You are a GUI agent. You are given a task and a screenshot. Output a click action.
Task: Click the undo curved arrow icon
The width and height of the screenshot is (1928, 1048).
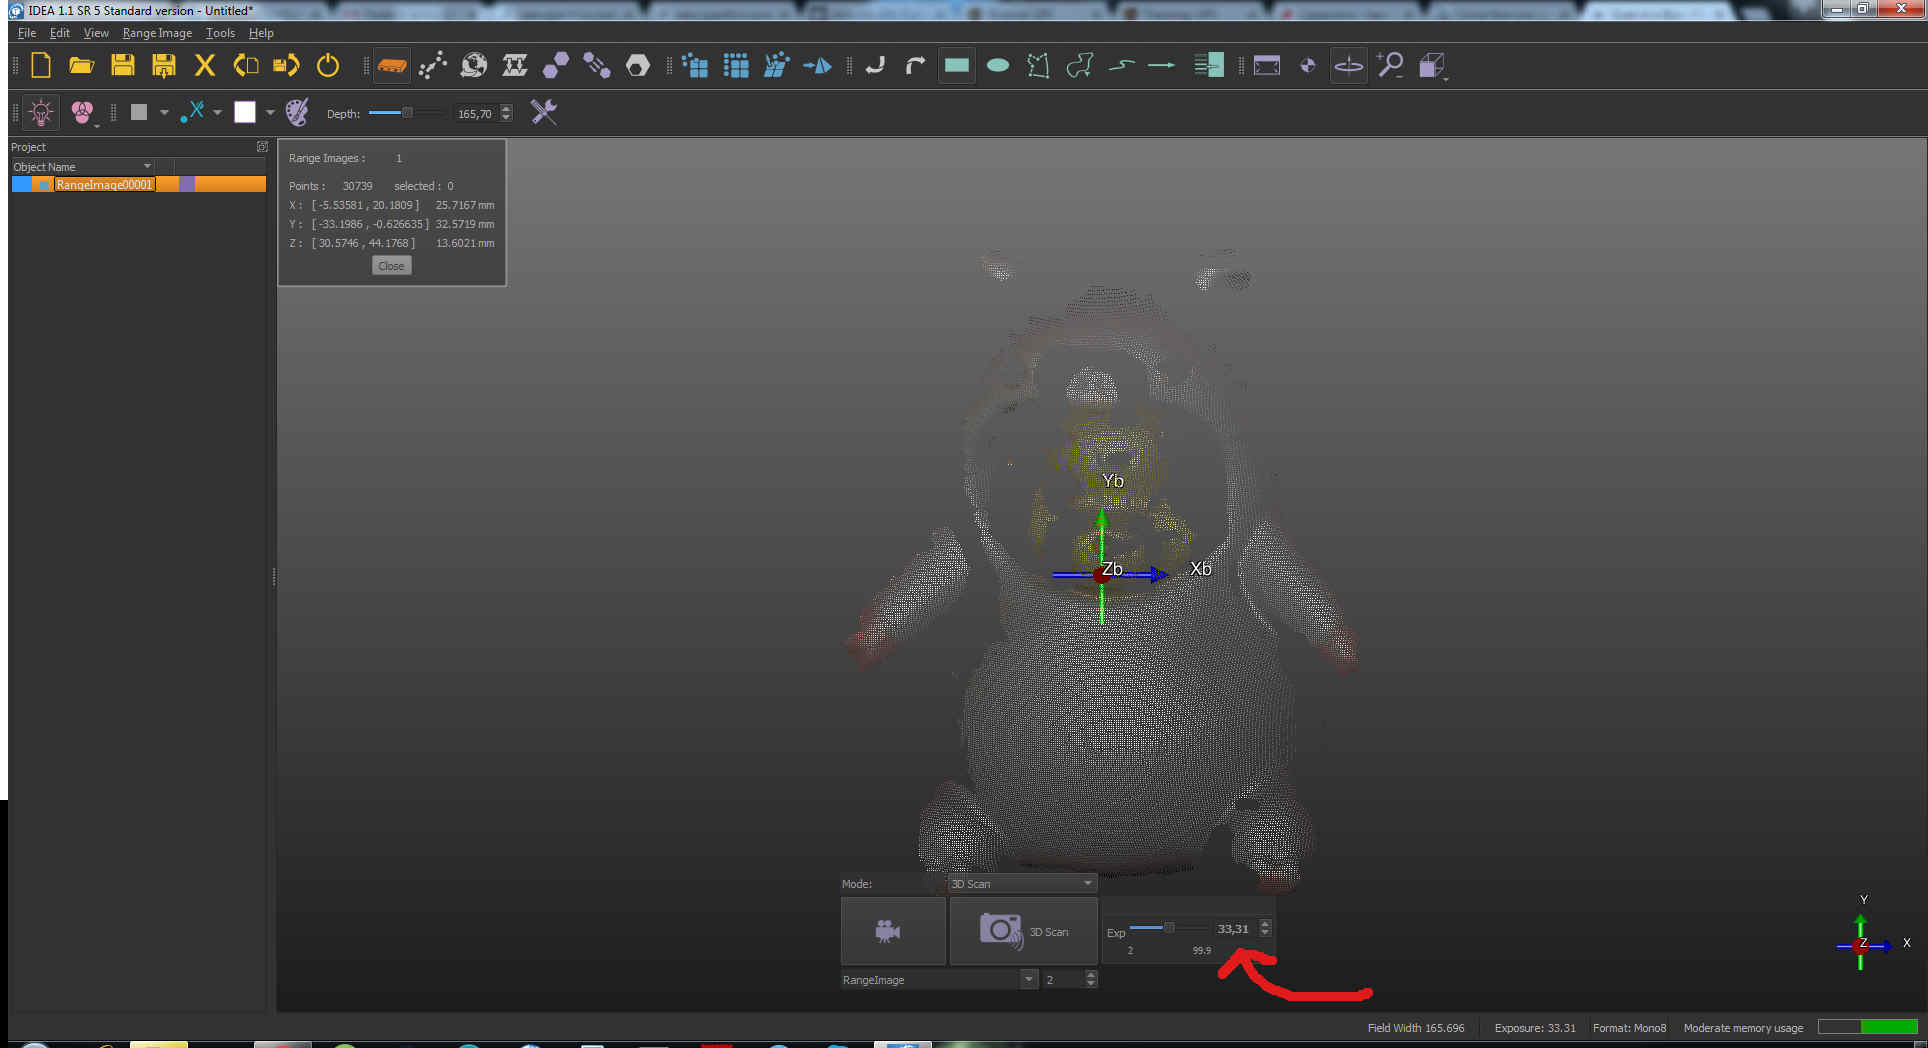point(875,66)
